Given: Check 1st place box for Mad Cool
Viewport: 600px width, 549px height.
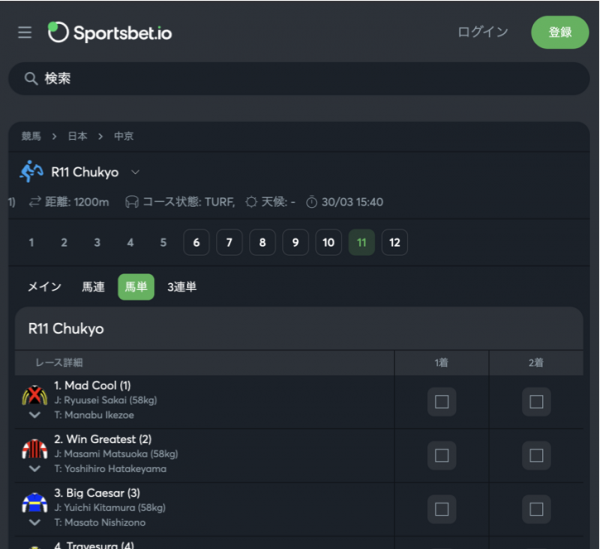Looking at the screenshot, I should (x=442, y=402).
